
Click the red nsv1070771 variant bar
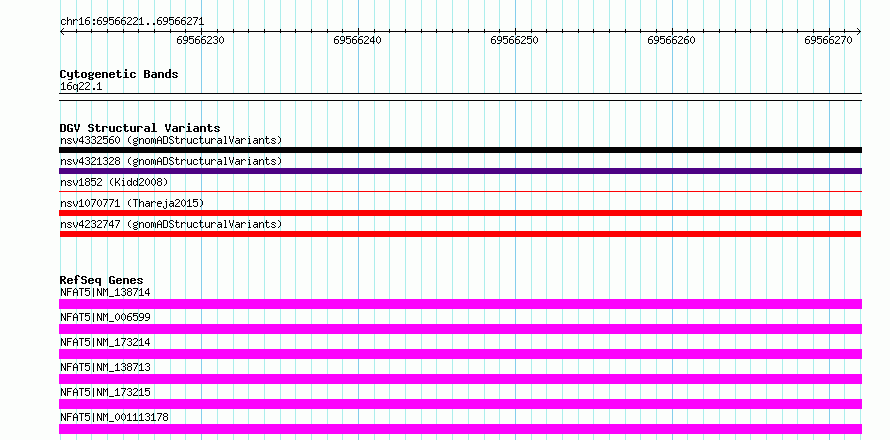point(460,213)
